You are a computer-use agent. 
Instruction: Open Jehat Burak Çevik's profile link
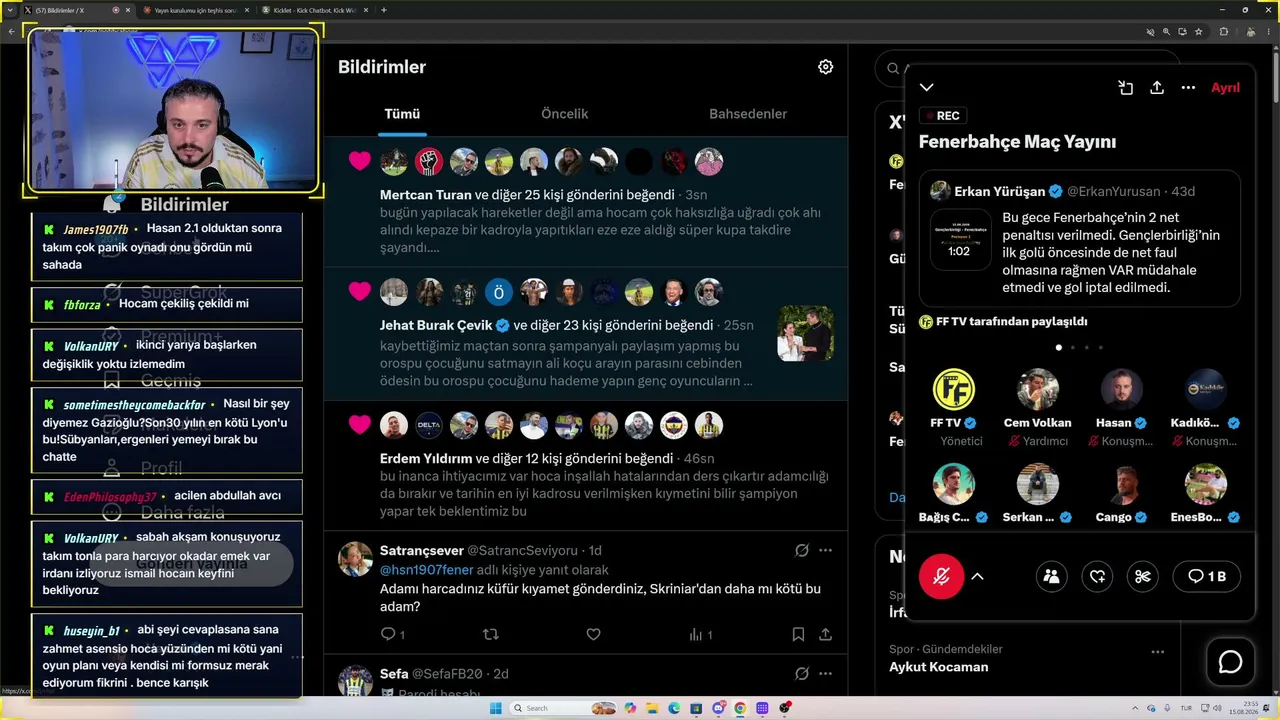438,325
